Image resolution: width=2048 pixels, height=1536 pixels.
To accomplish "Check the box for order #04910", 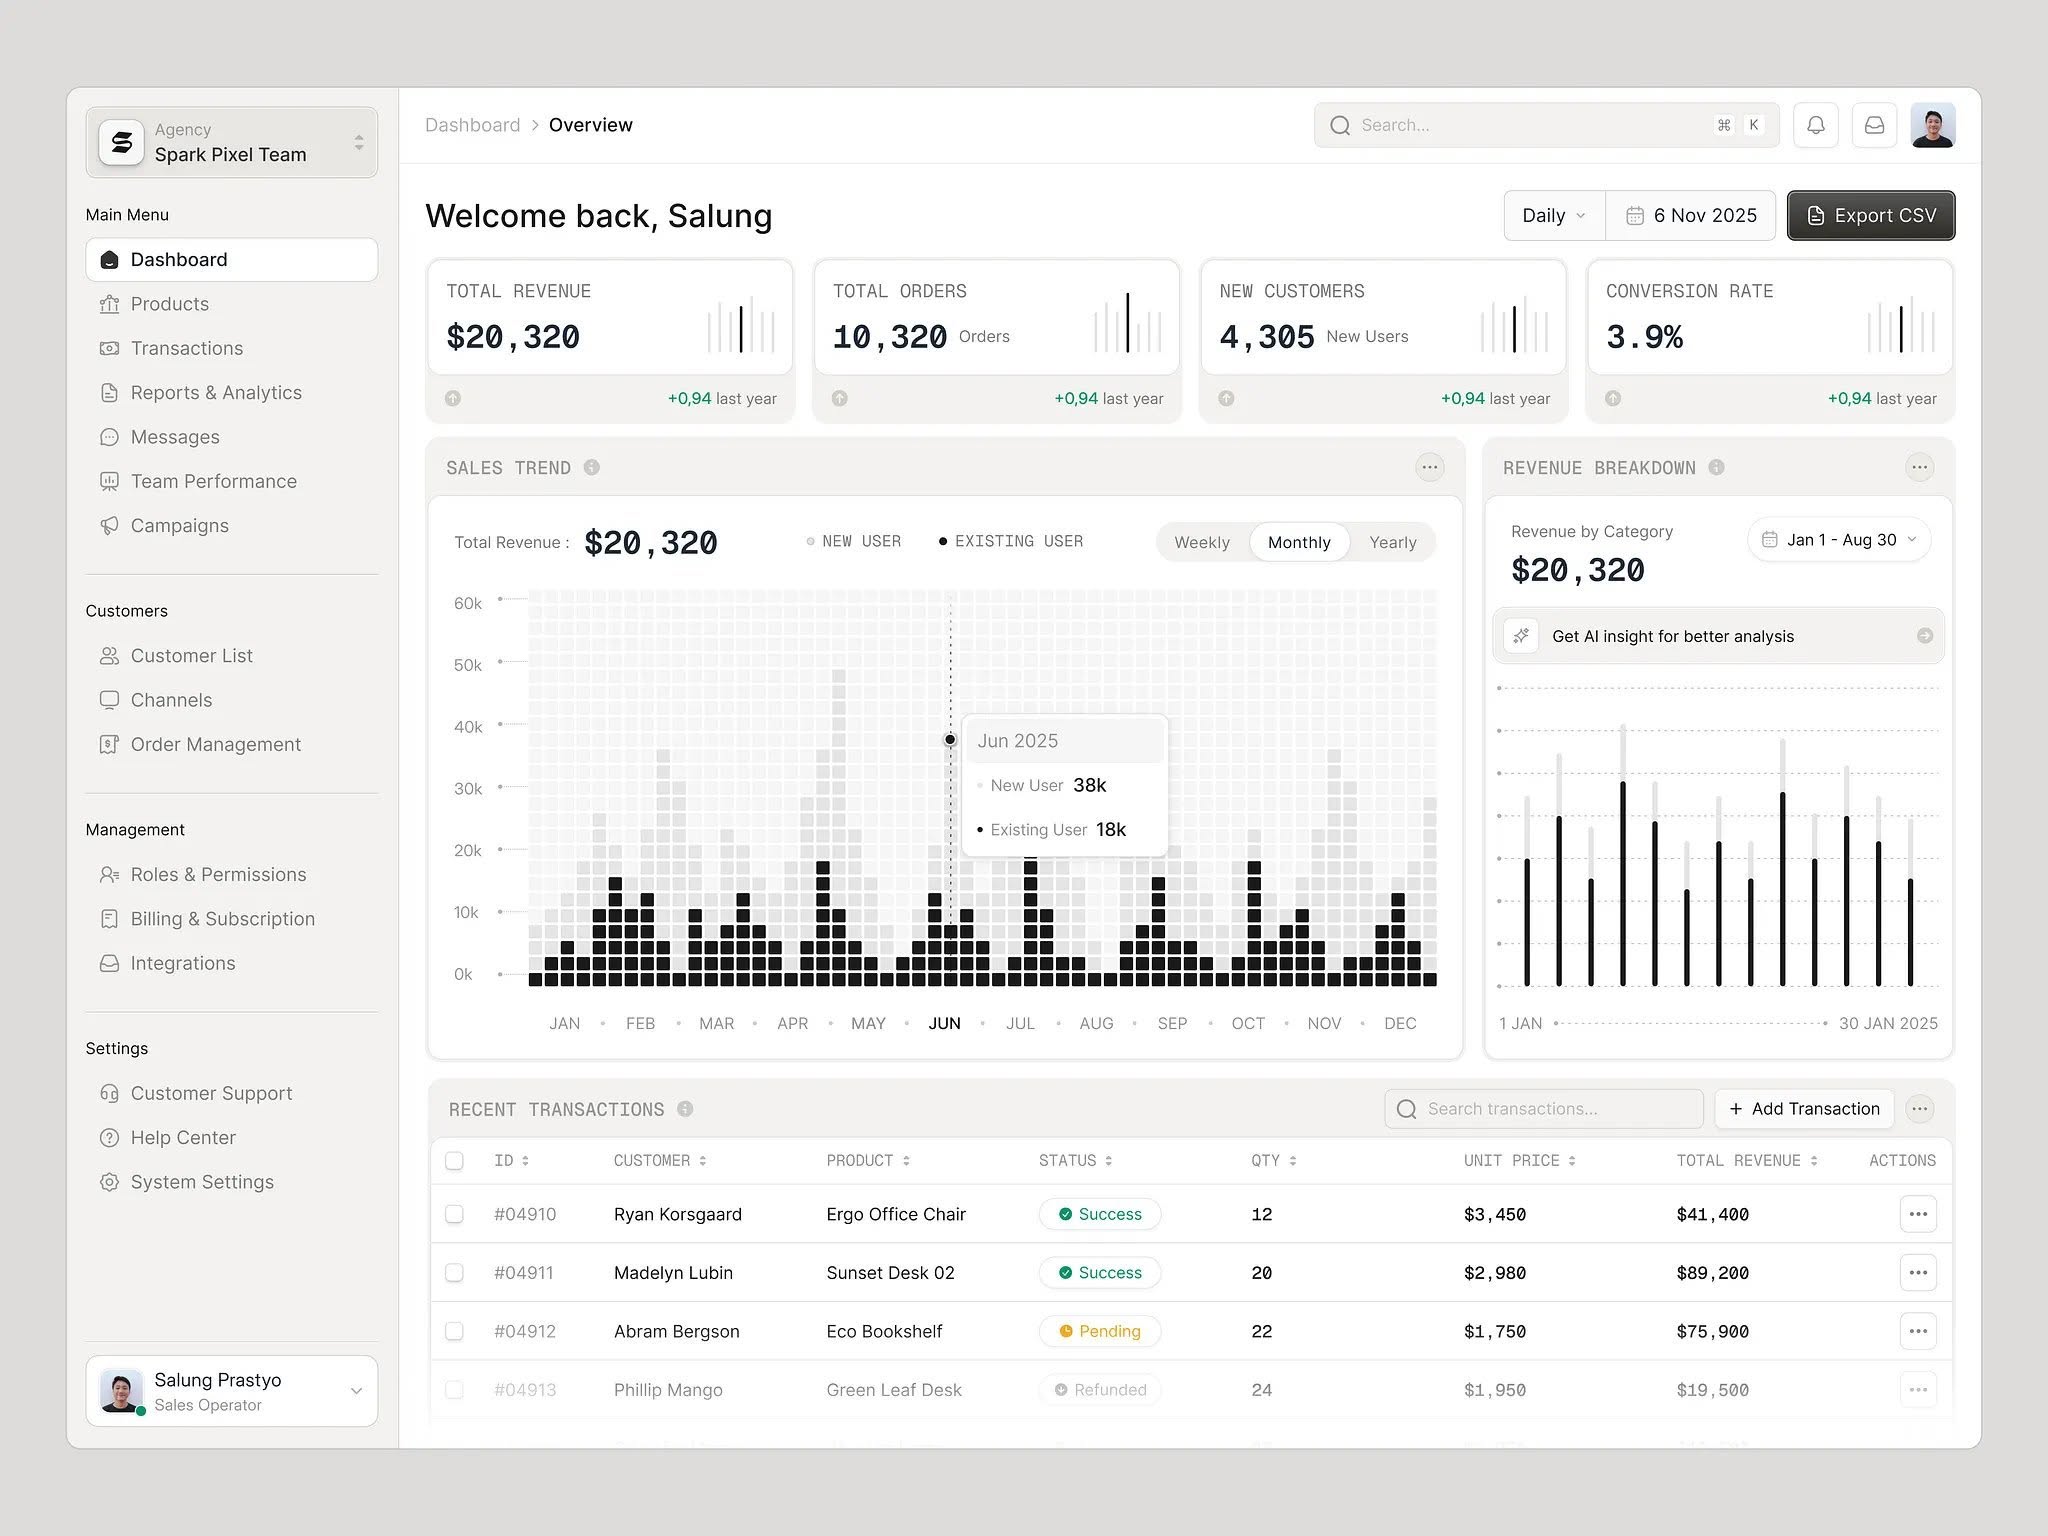I will pos(454,1214).
